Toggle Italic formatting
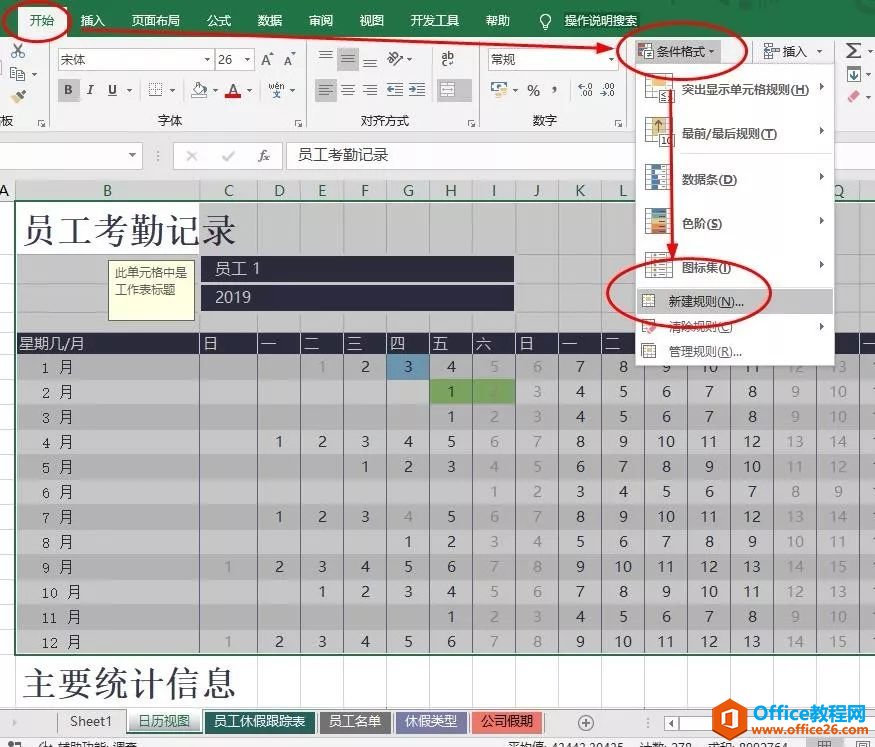 click(90, 90)
